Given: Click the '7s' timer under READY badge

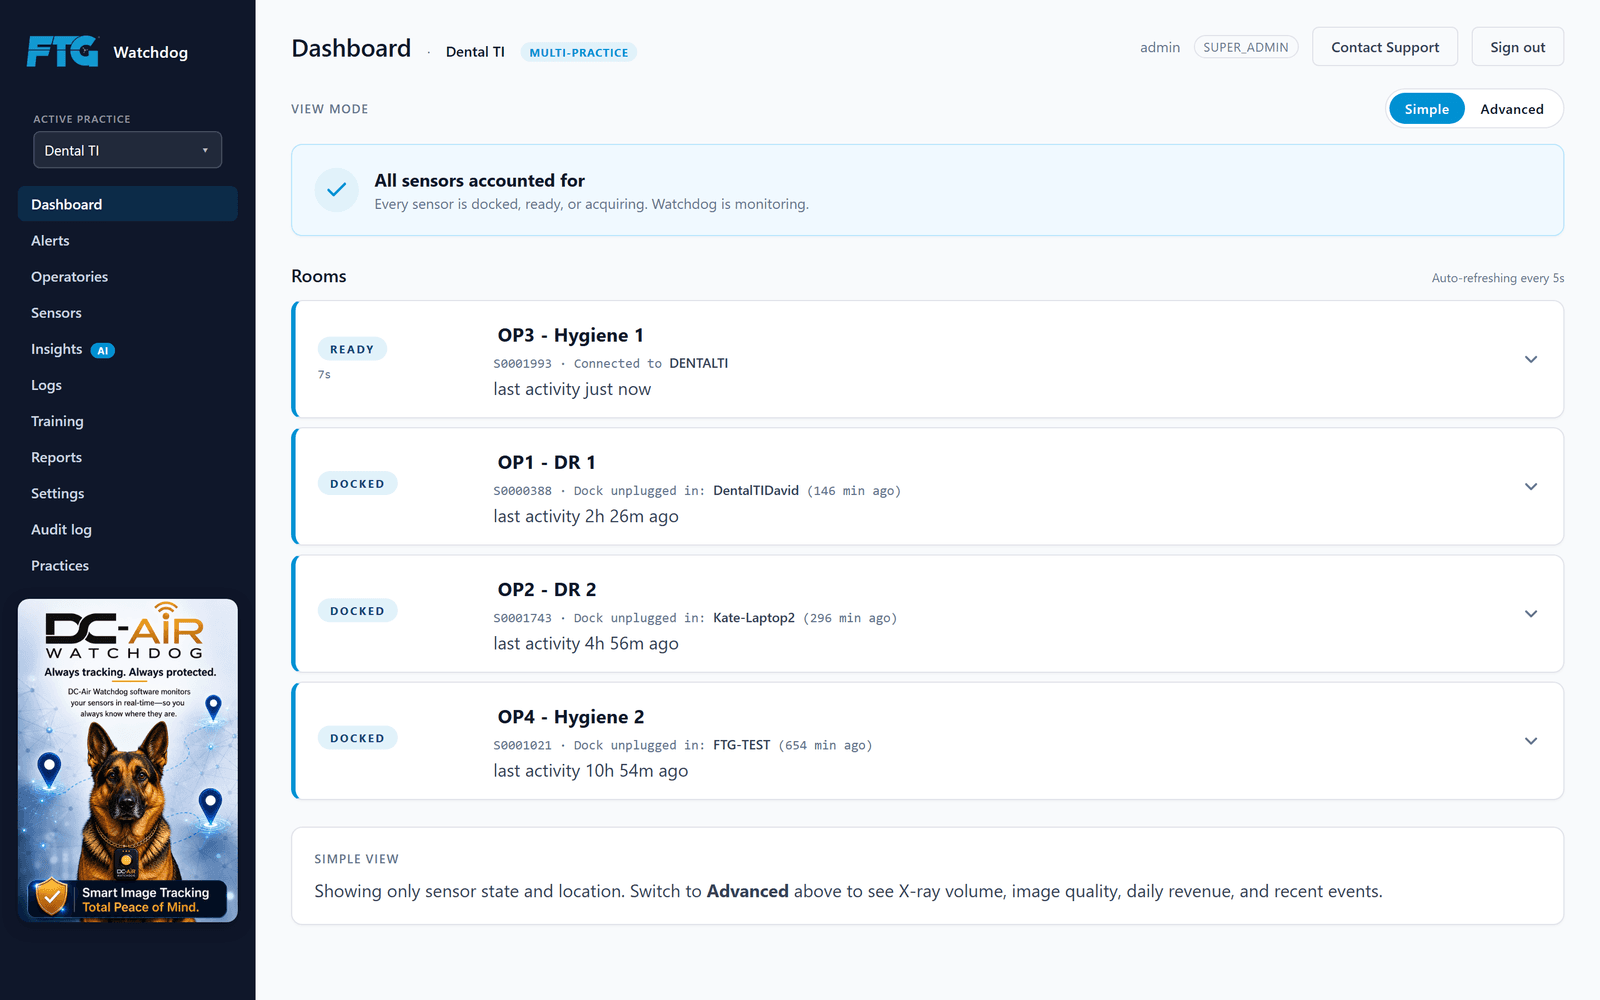Looking at the screenshot, I should pyautogui.click(x=324, y=374).
